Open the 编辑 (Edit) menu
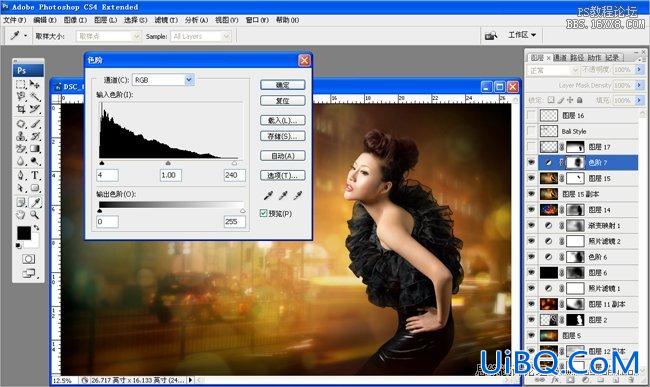 click(45, 20)
